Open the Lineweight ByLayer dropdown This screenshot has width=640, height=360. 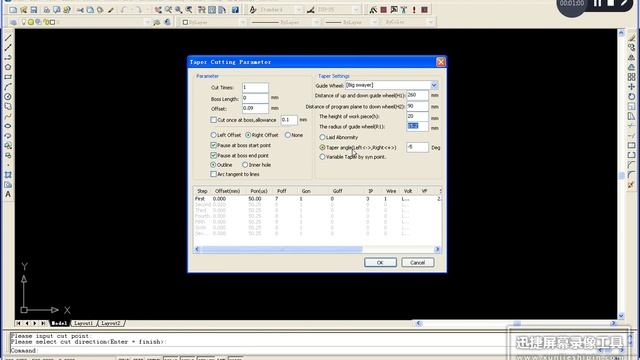tap(375, 22)
